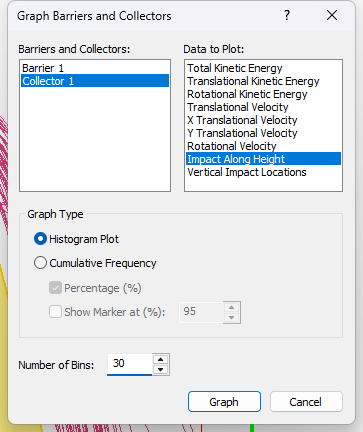Click the marker percentage field showing 95
Screen dimensions: 363x432
pos(201,312)
